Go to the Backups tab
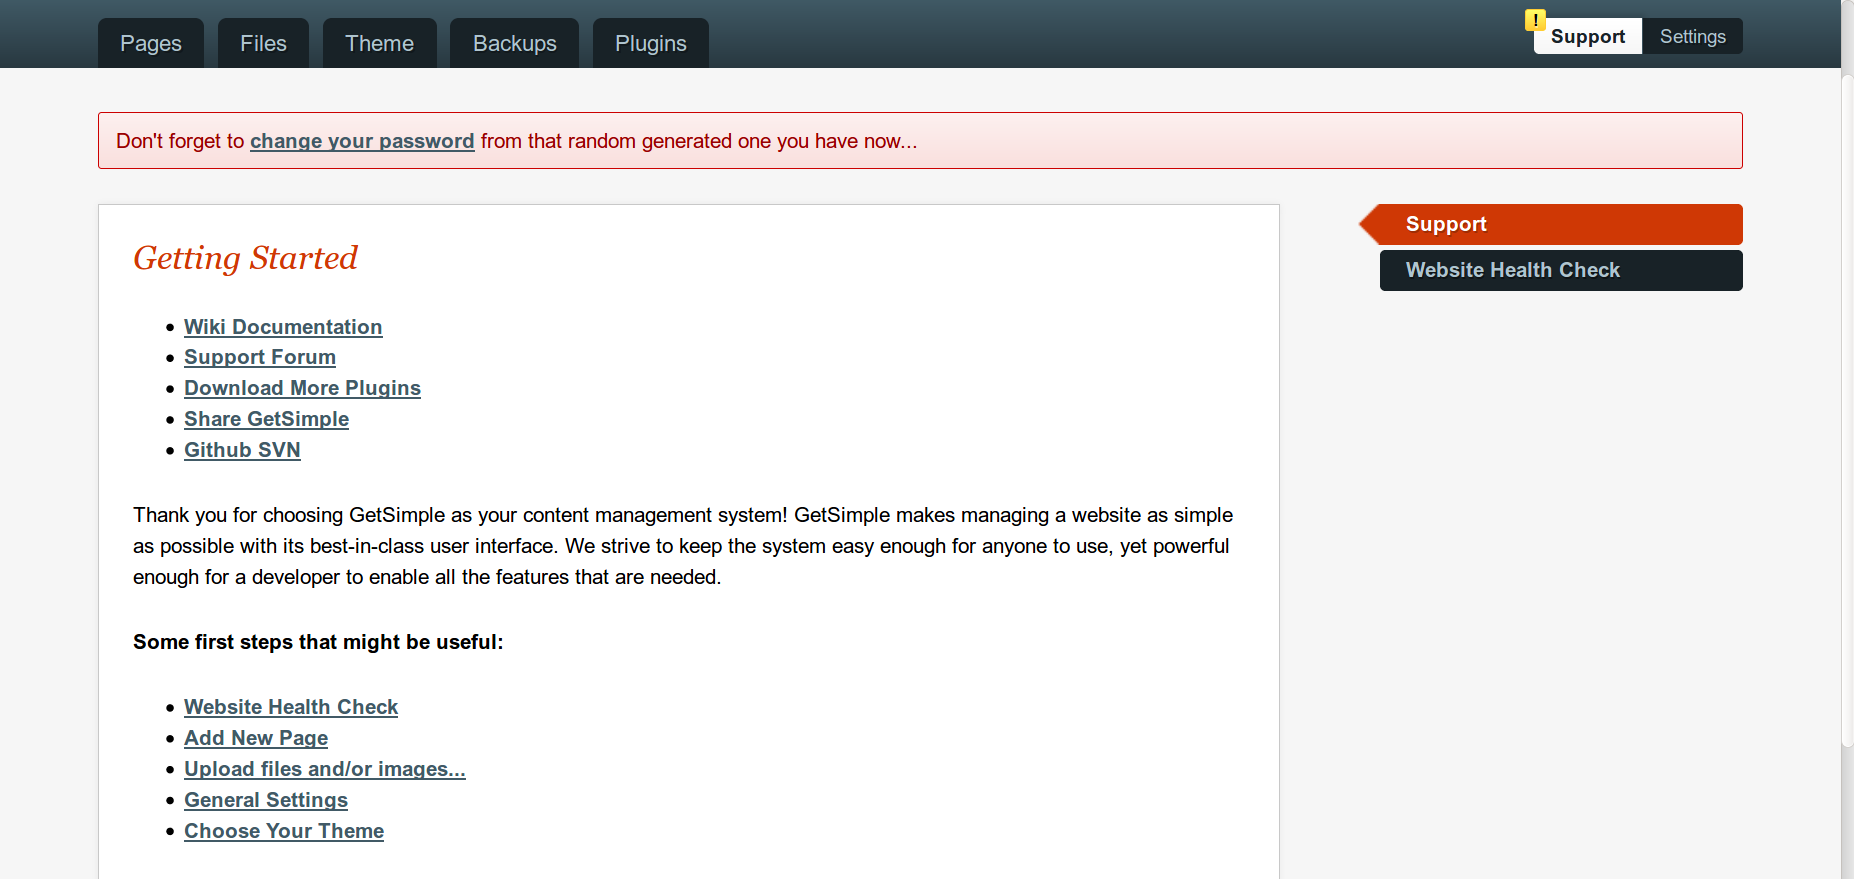Screen dimensions: 1854x879 [x=514, y=43]
